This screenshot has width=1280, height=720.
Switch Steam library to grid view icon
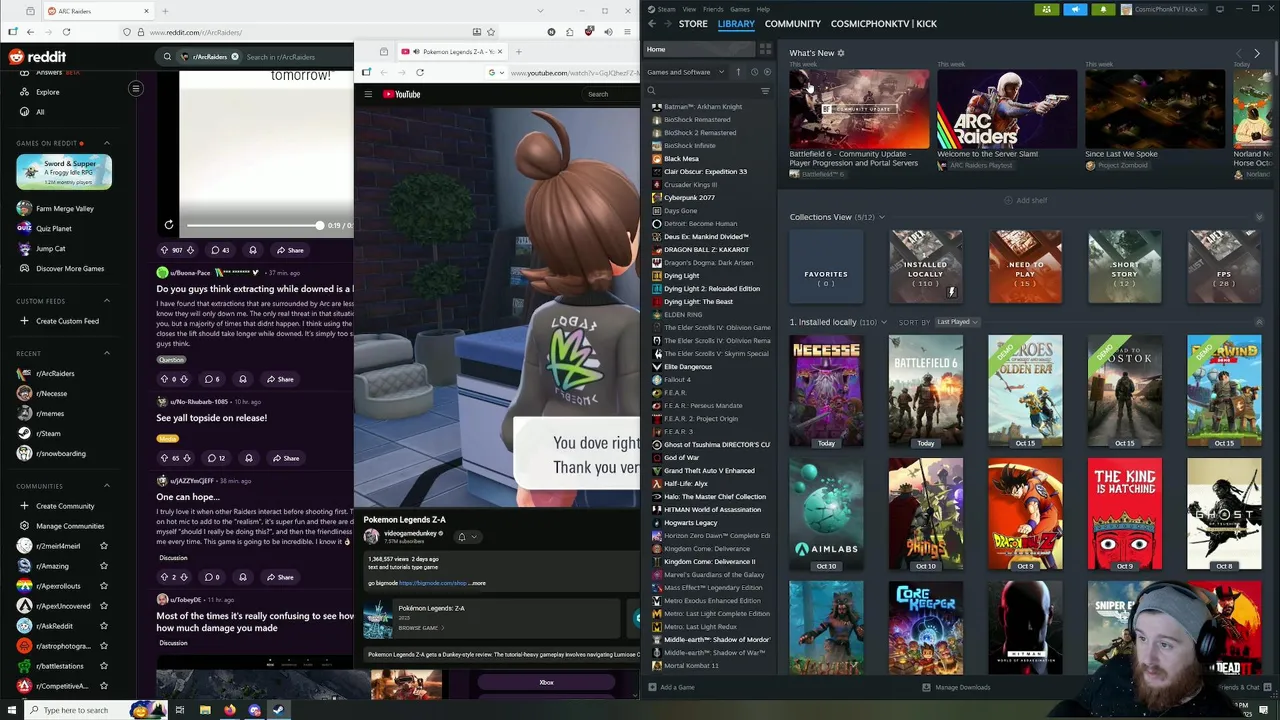766,49
